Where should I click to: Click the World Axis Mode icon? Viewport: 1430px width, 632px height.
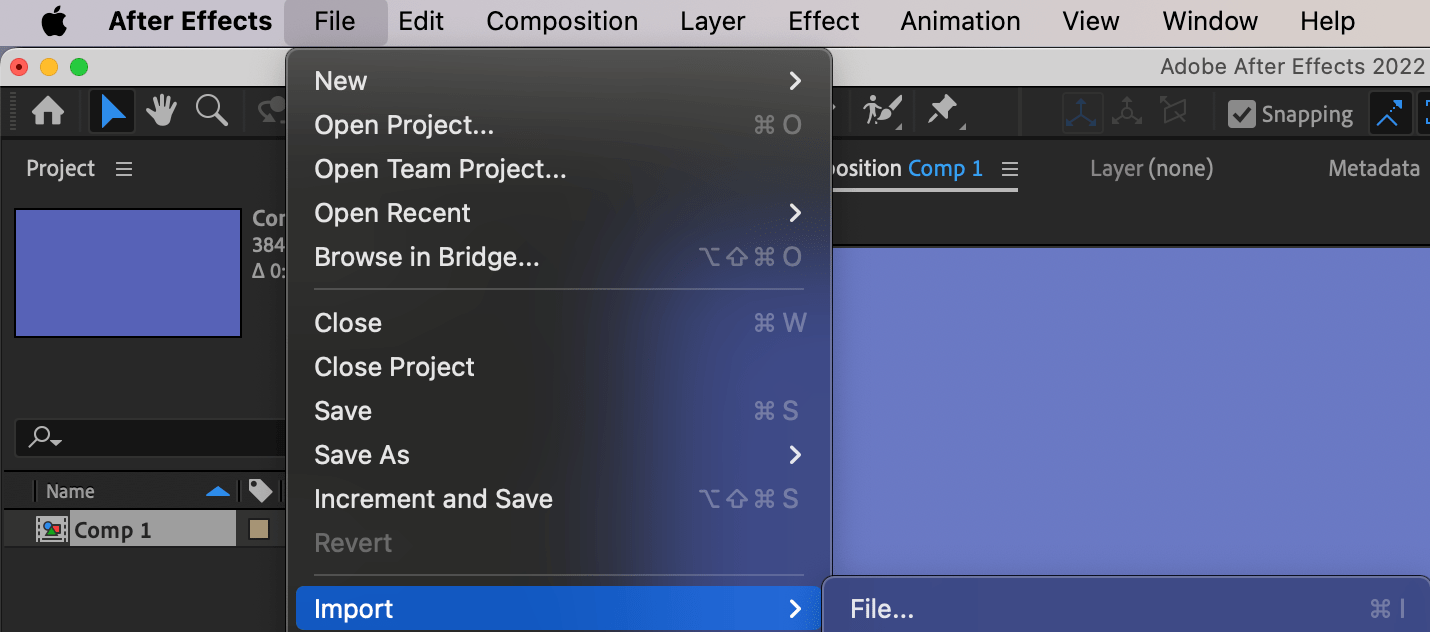[x=1127, y=113]
